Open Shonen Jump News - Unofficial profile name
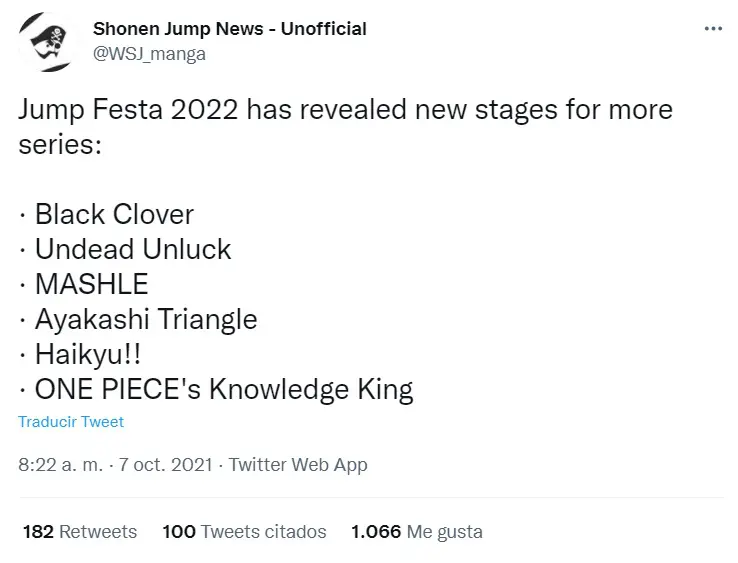Viewport: 738px width, 563px height. tap(230, 29)
